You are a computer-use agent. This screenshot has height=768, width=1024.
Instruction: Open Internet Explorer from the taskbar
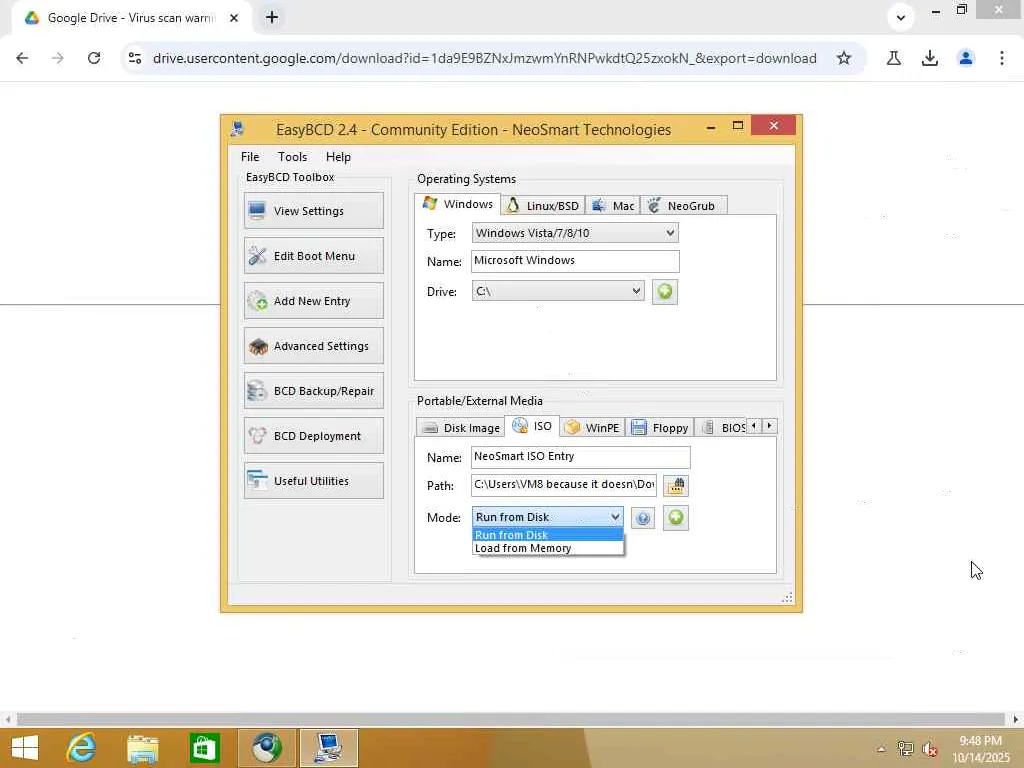pyautogui.click(x=82, y=748)
